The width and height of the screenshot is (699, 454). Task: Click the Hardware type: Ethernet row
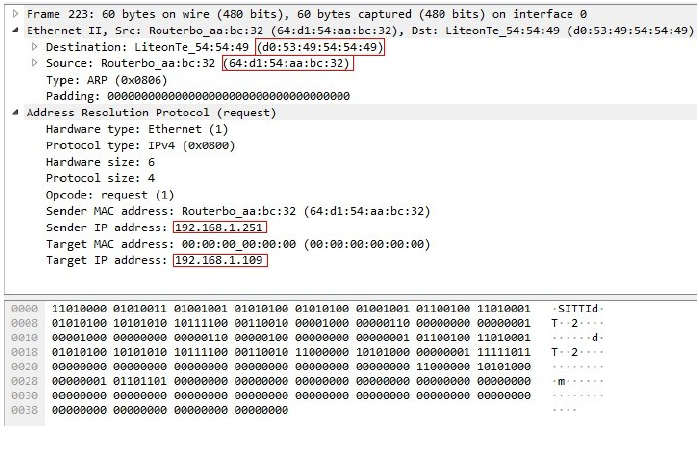click(x=137, y=129)
